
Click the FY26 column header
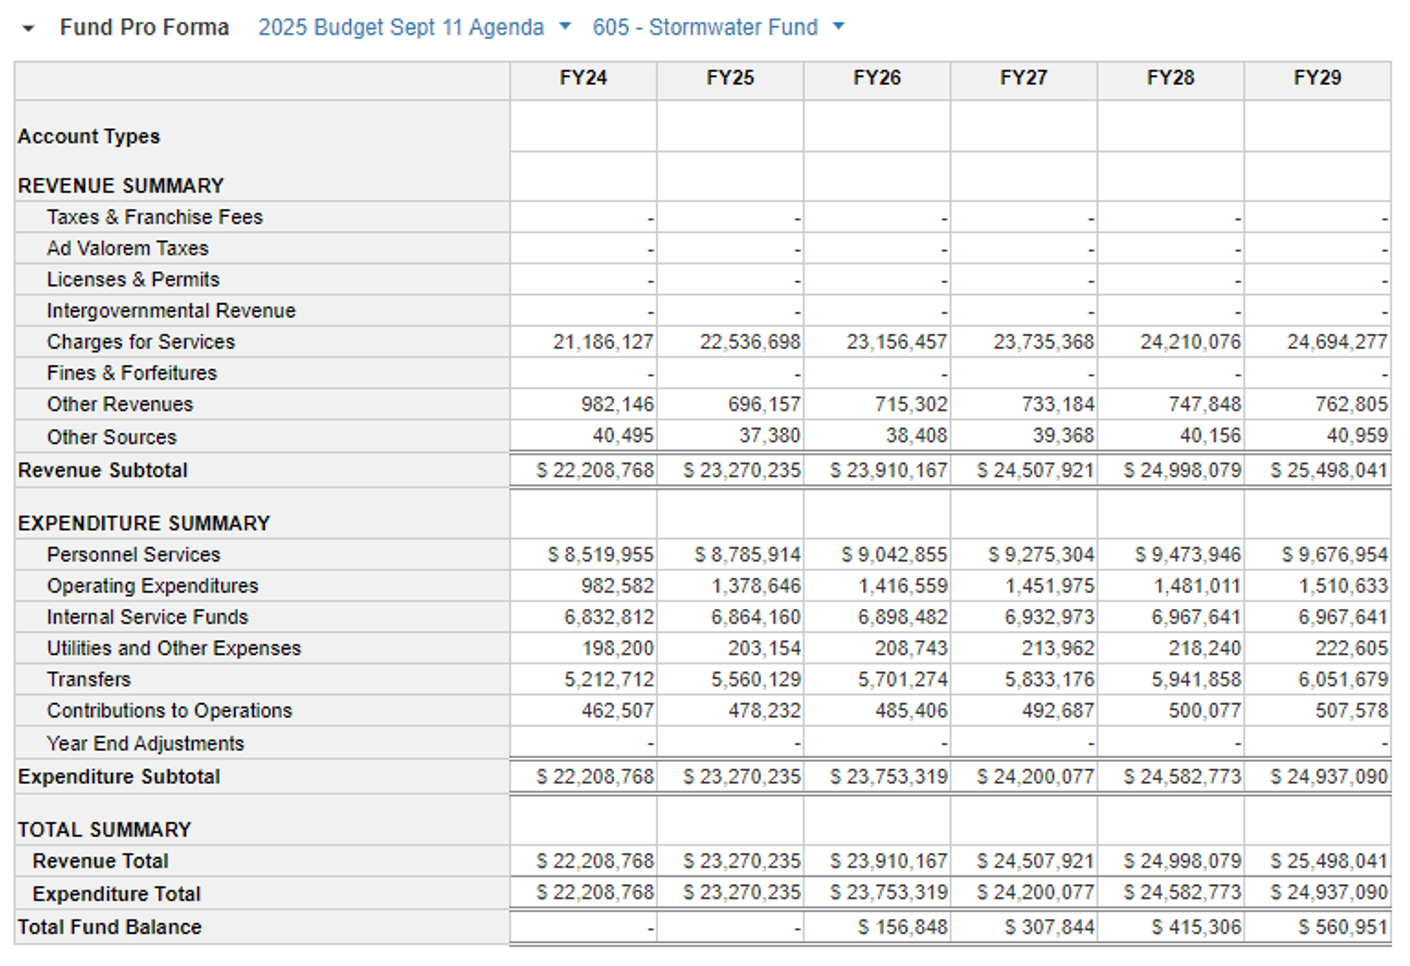click(877, 78)
